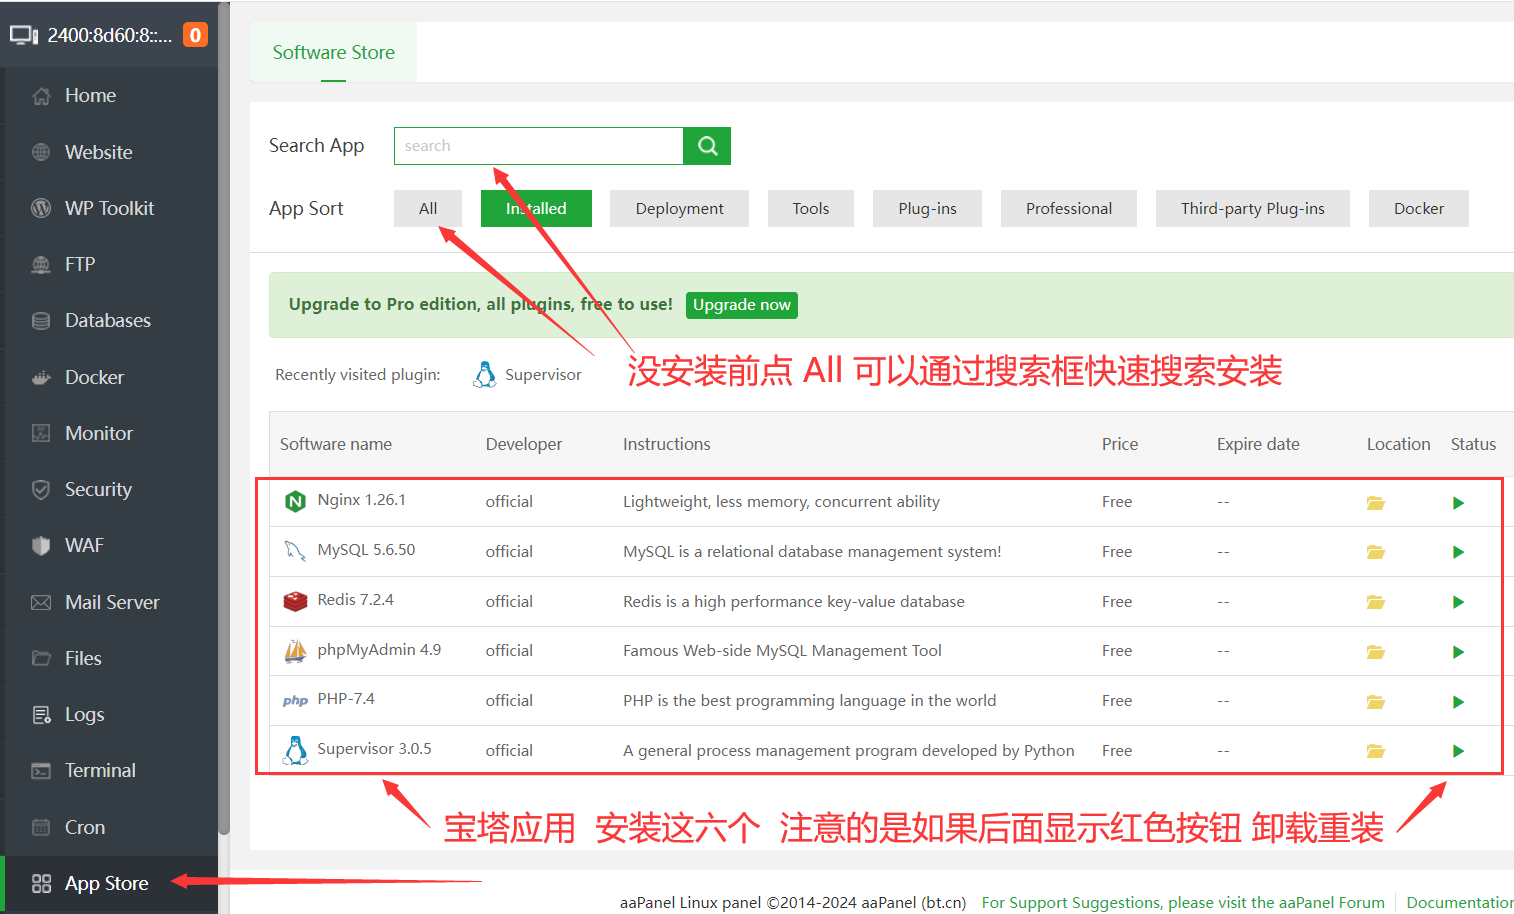
Task: Click the green magnifier search button
Action: (707, 146)
